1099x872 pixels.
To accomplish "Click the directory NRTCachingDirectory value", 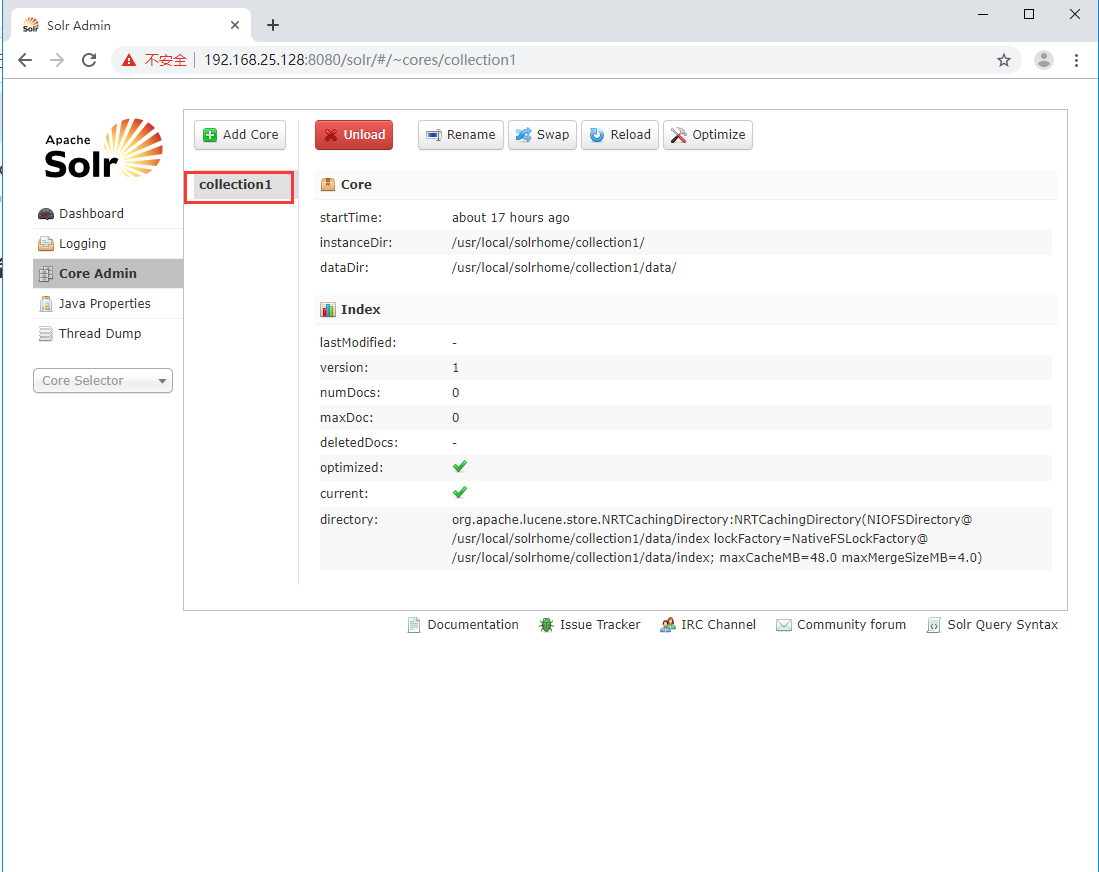I will tap(717, 538).
